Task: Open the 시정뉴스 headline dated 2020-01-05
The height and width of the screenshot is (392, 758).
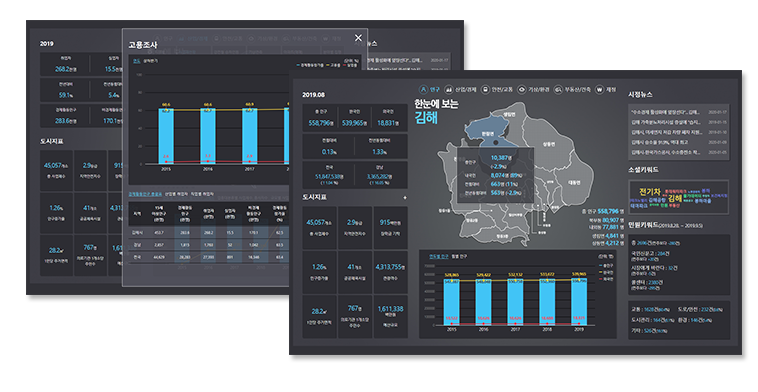Action: pyautogui.click(x=679, y=152)
